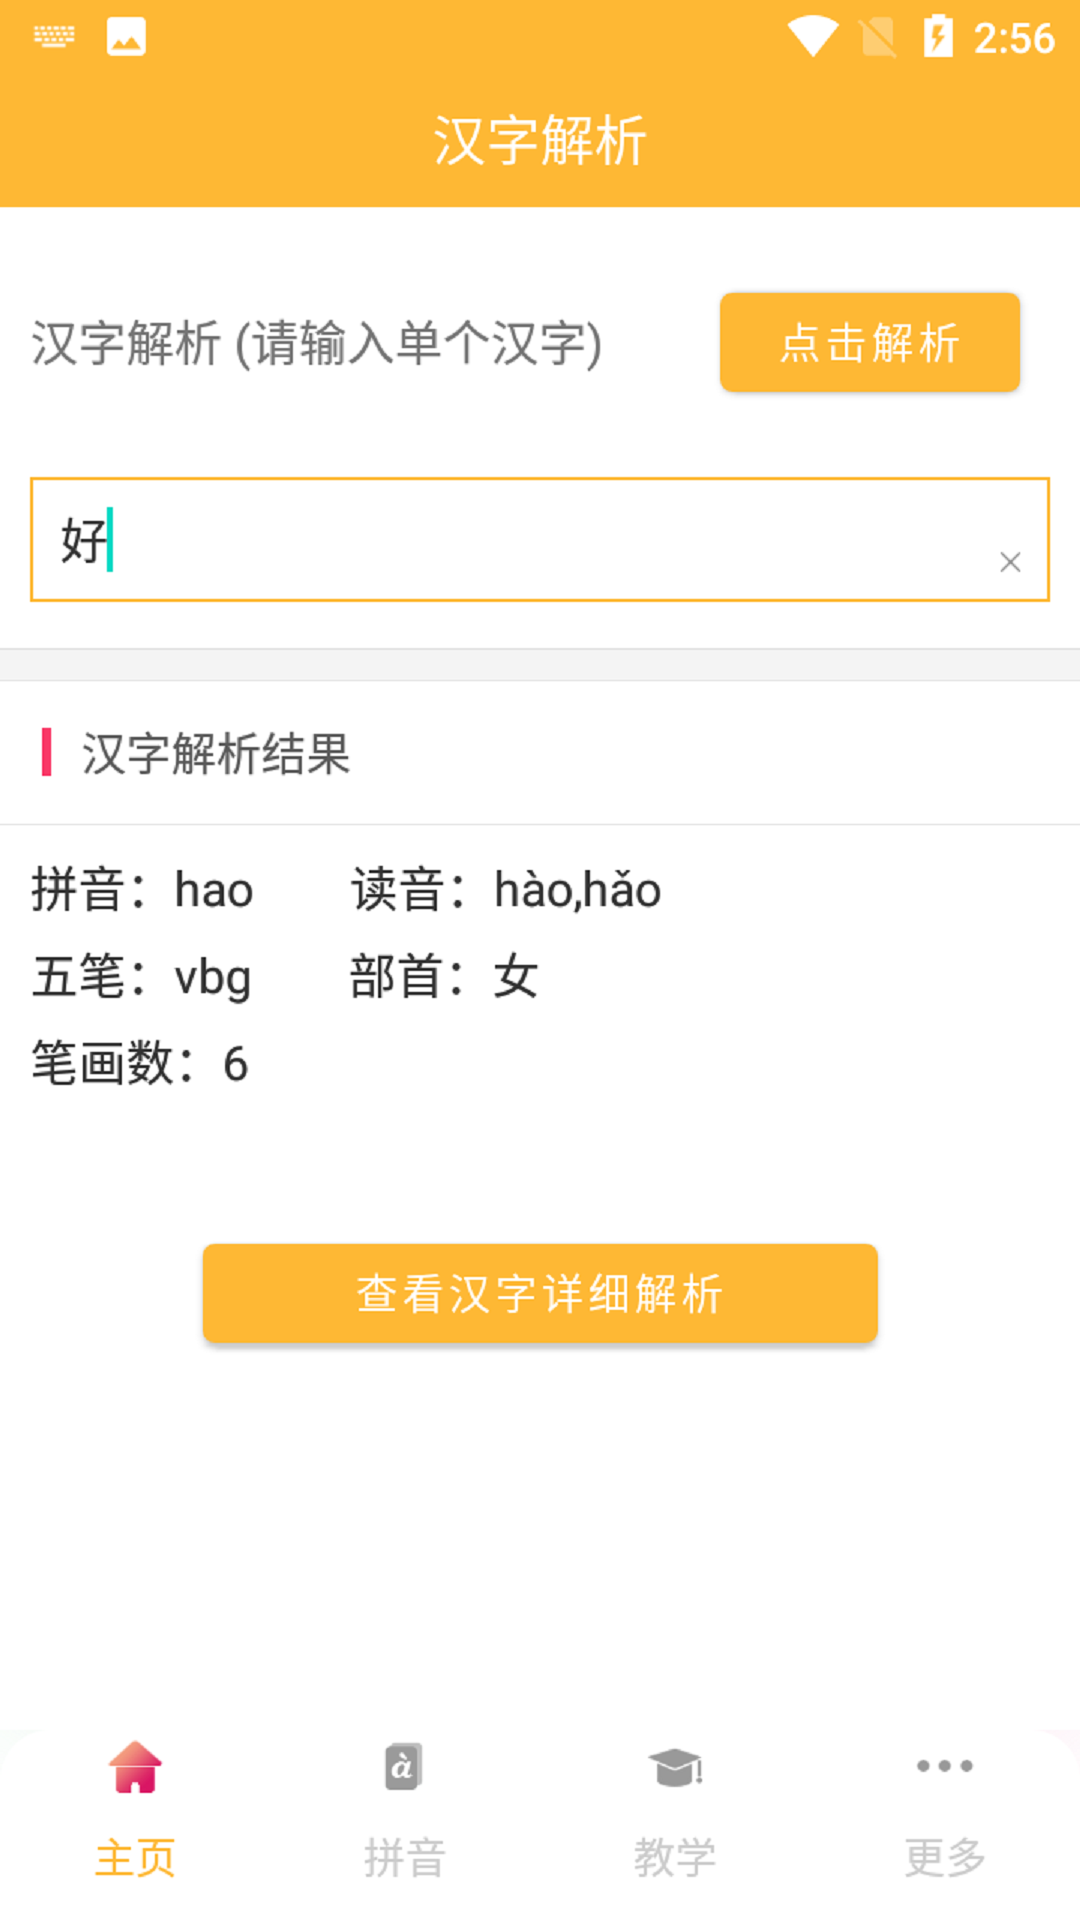Open the 拼音 (Pinyin) tab icon
1080x1920 pixels.
point(403,1765)
